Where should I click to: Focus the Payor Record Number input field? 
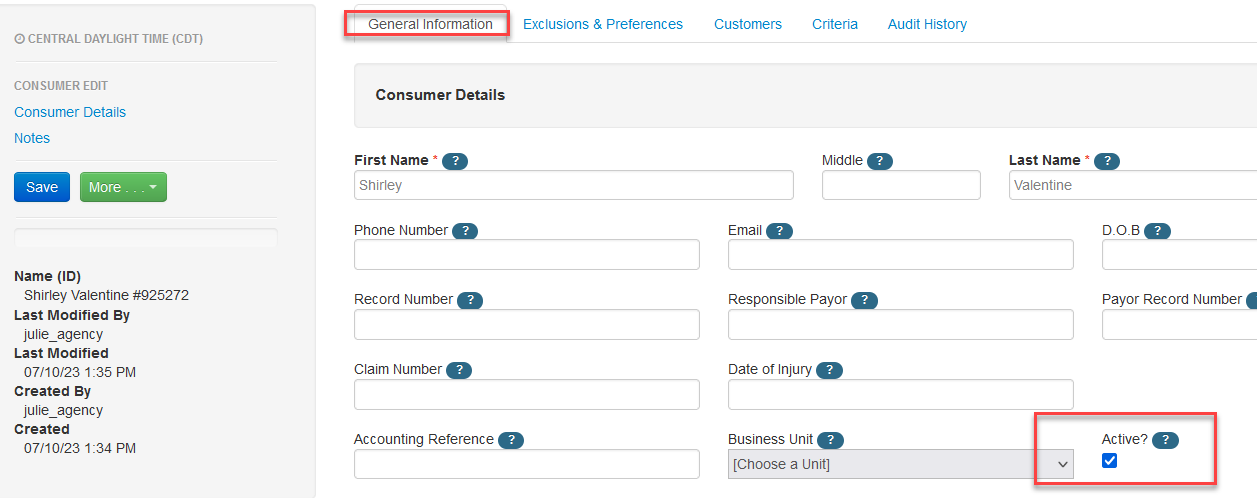pyautogui.click(x=1179, y=324)
